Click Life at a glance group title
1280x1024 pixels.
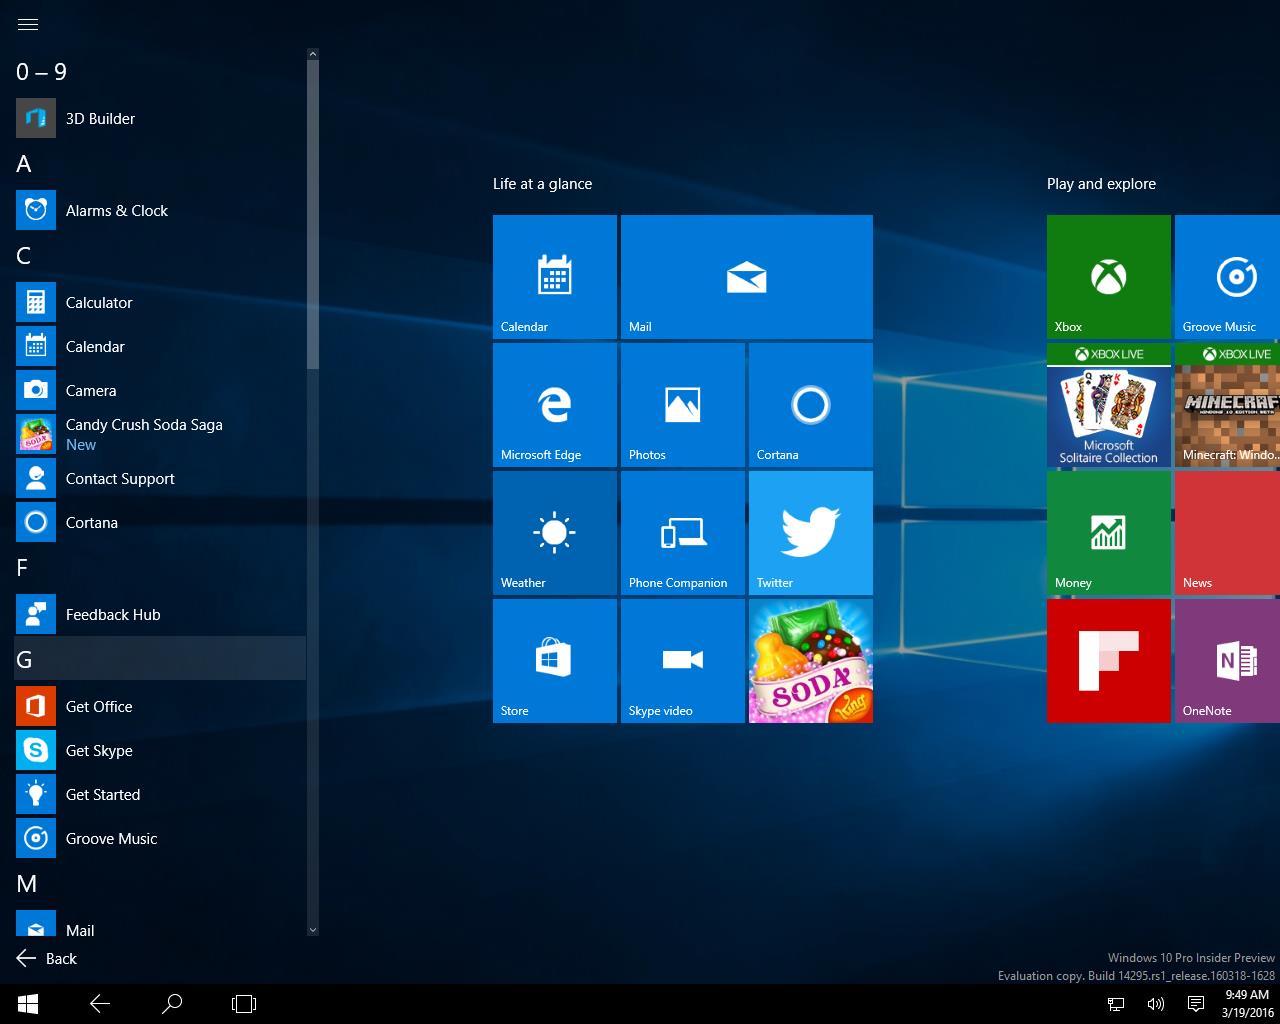542,184
